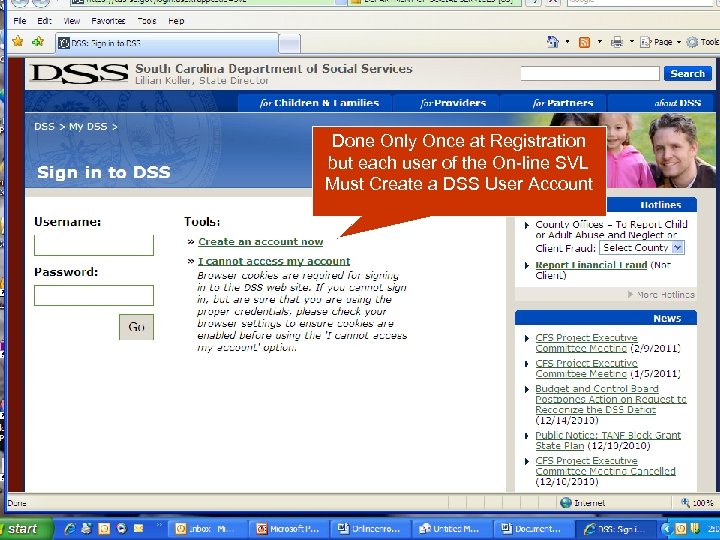Image resolution: width=720 pixels, height=540 pixels.
Task: Click the blue Search button
Action: point(687,73)
